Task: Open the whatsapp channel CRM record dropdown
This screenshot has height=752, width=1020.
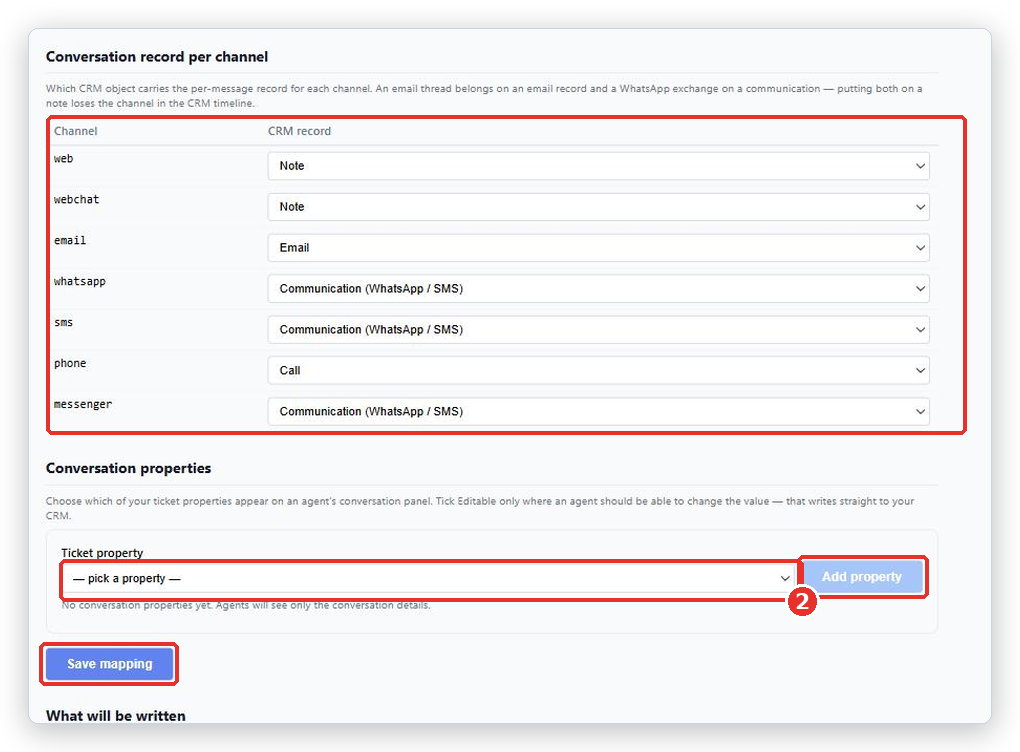Action: point(598,289)
